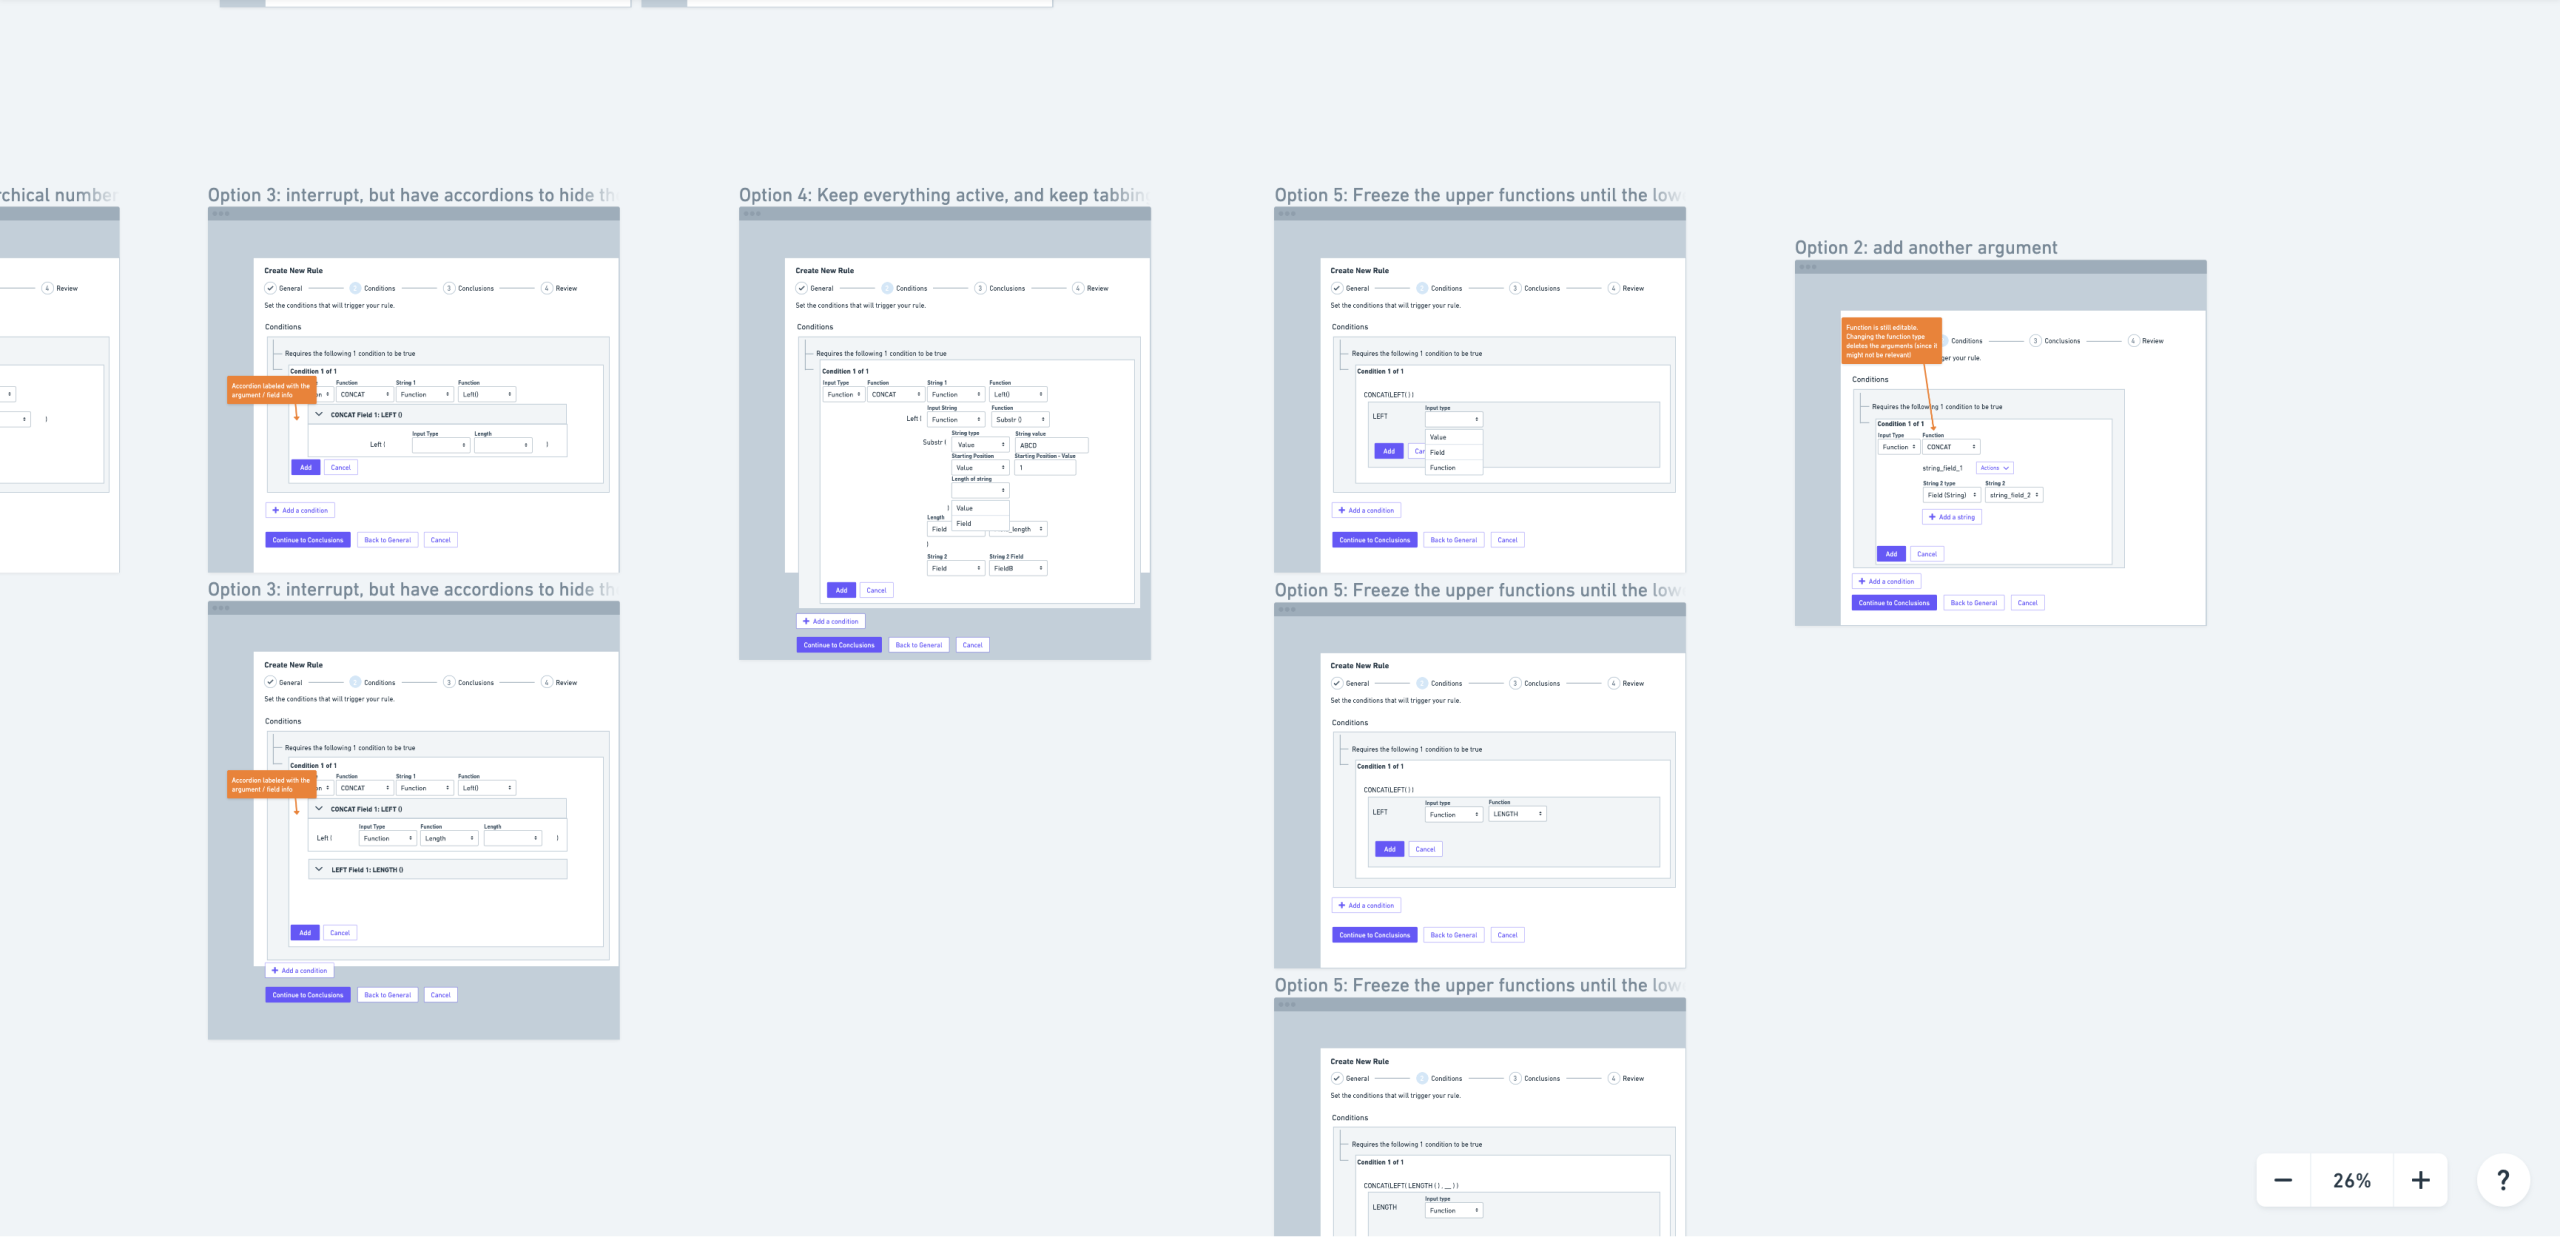Image resolution: width=2560 pixels, height=1237 pixels.
Task: Open the Field (String) type dropdown
Action: tap(1950, 495)
